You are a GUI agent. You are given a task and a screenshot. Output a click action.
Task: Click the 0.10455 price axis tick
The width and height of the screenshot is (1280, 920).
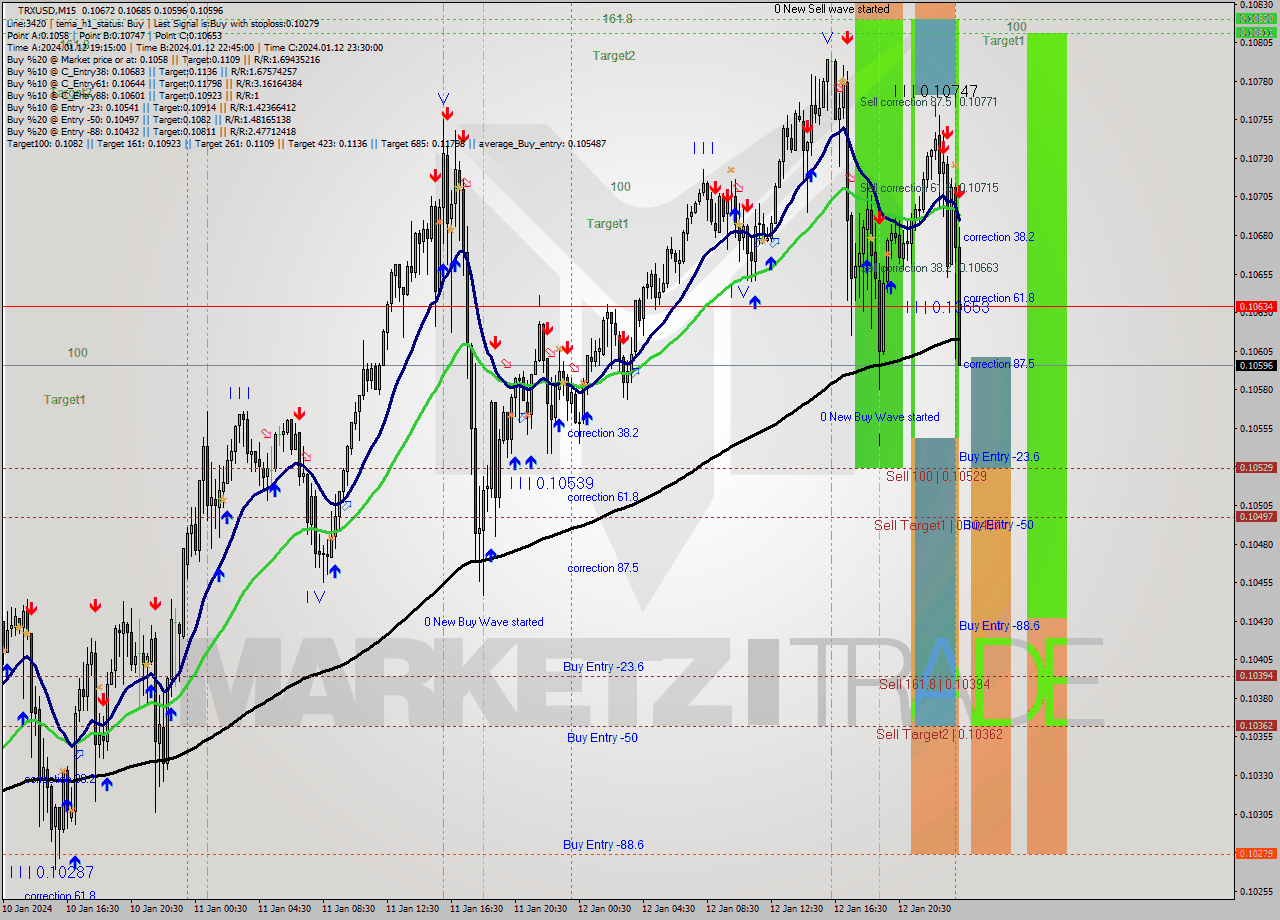pyautogui.click(x=1256, y=583)
